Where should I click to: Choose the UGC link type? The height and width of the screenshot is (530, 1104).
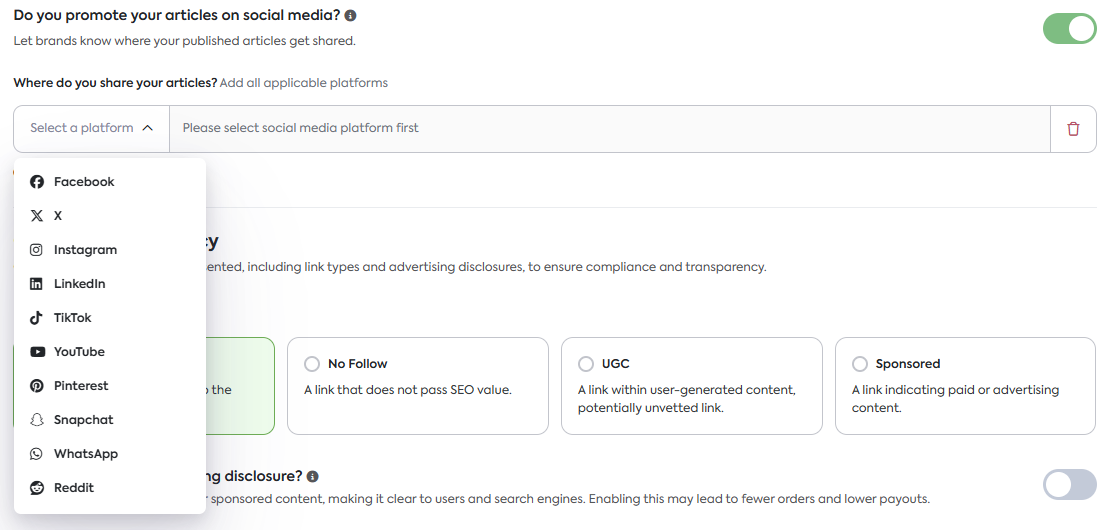586,364
